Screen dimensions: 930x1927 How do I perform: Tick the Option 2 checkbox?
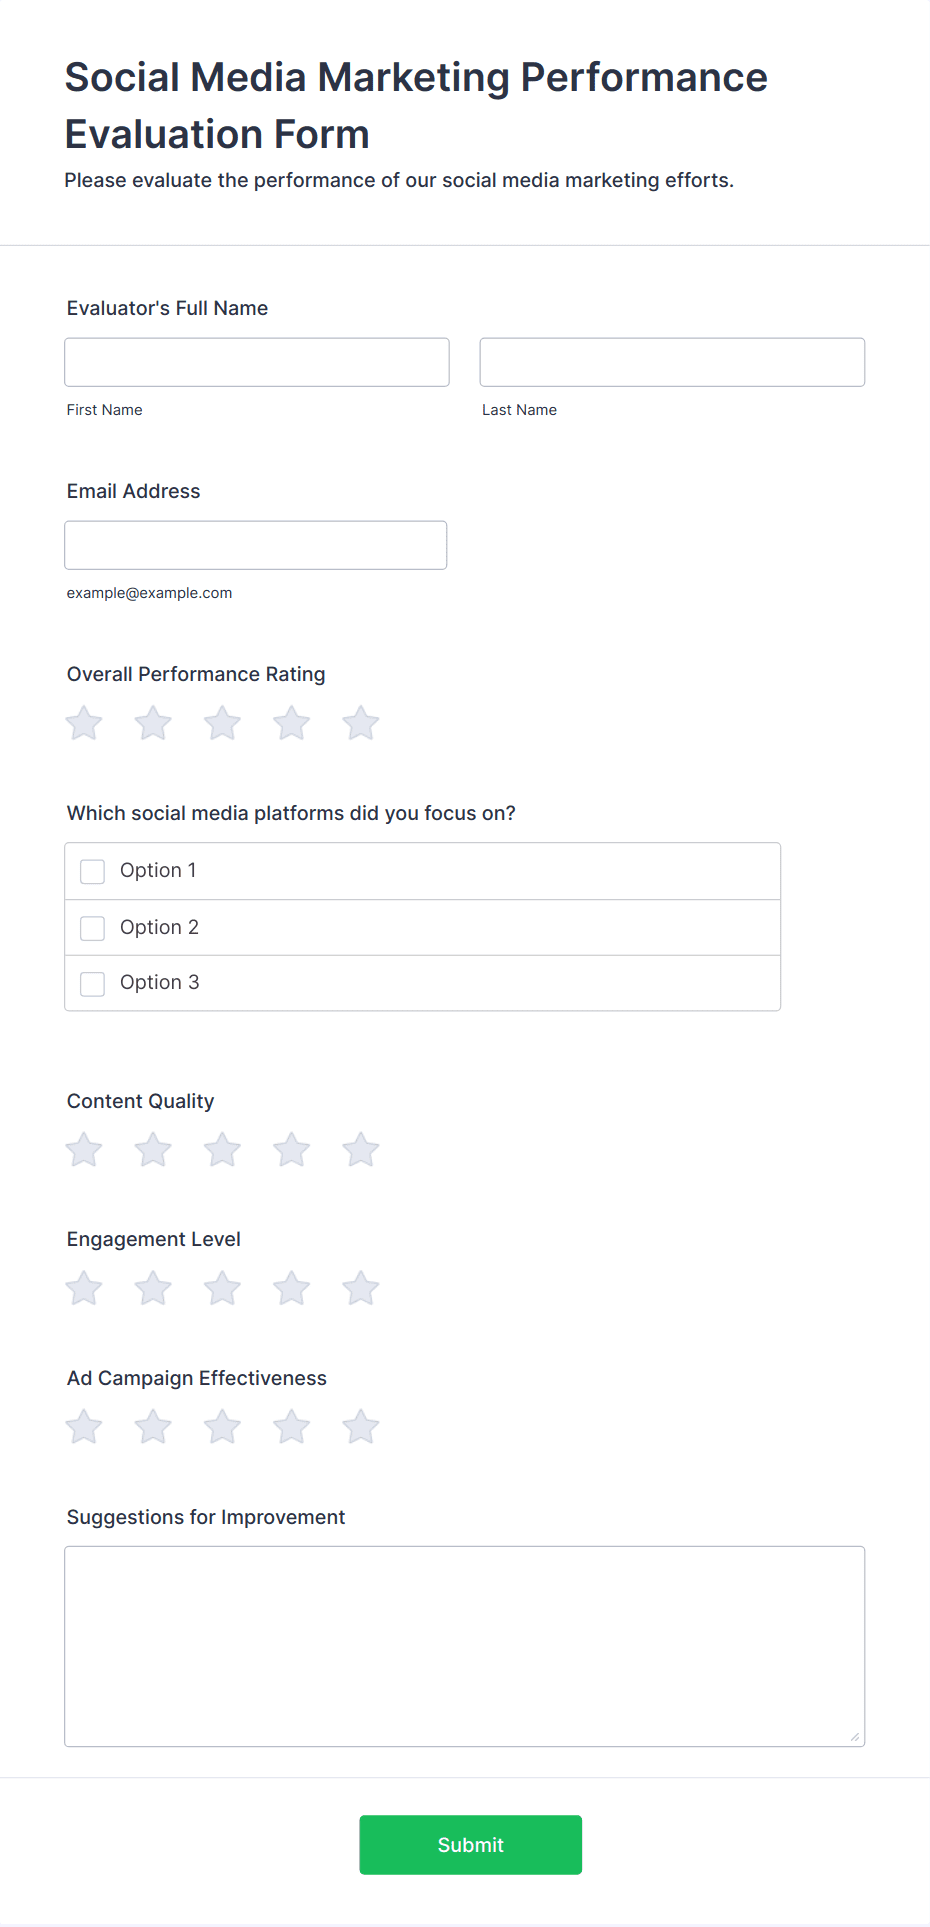click(92, 928)
